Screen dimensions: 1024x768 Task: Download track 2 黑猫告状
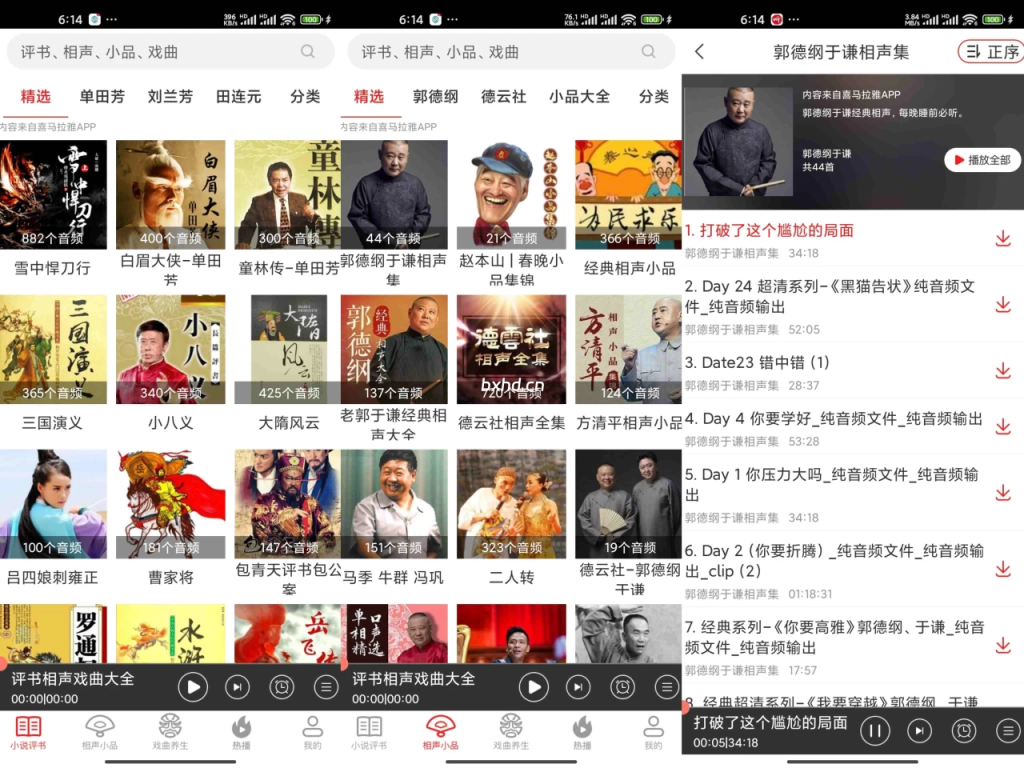point(1002,305)
